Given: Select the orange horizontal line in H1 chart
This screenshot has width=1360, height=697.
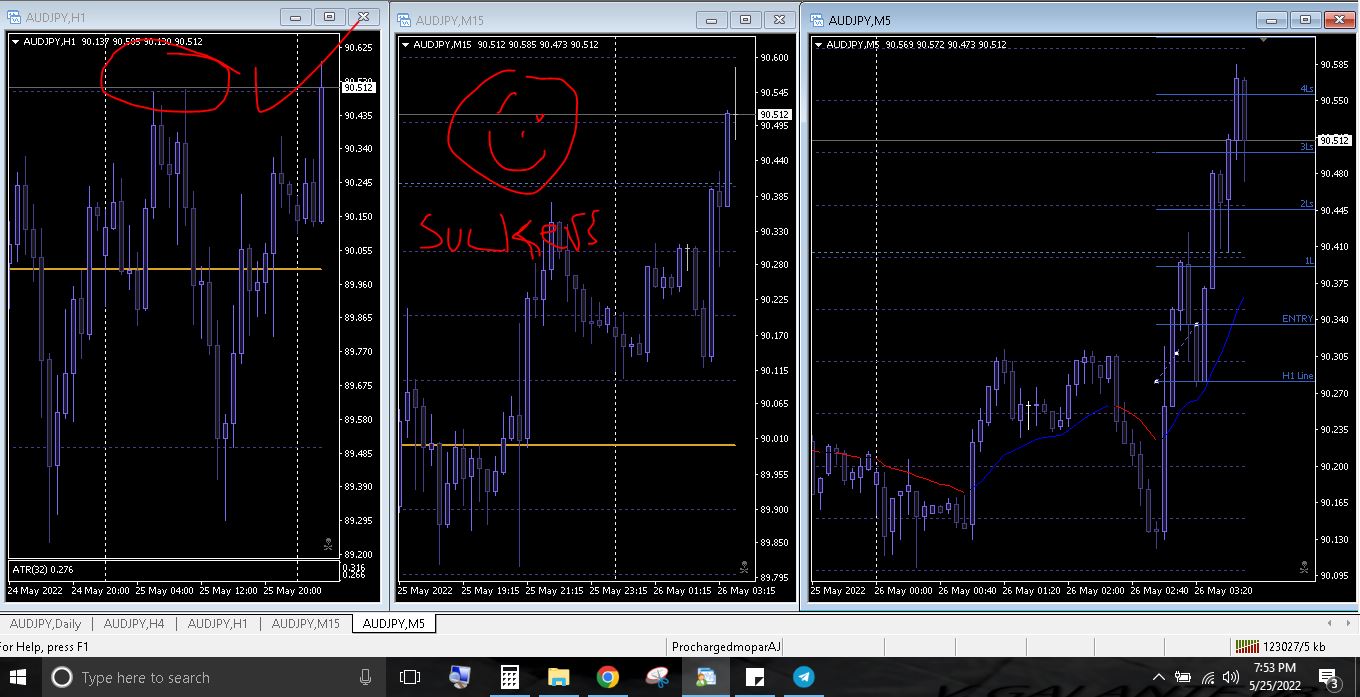Looking at the screenshot, I should coord(165,268).
